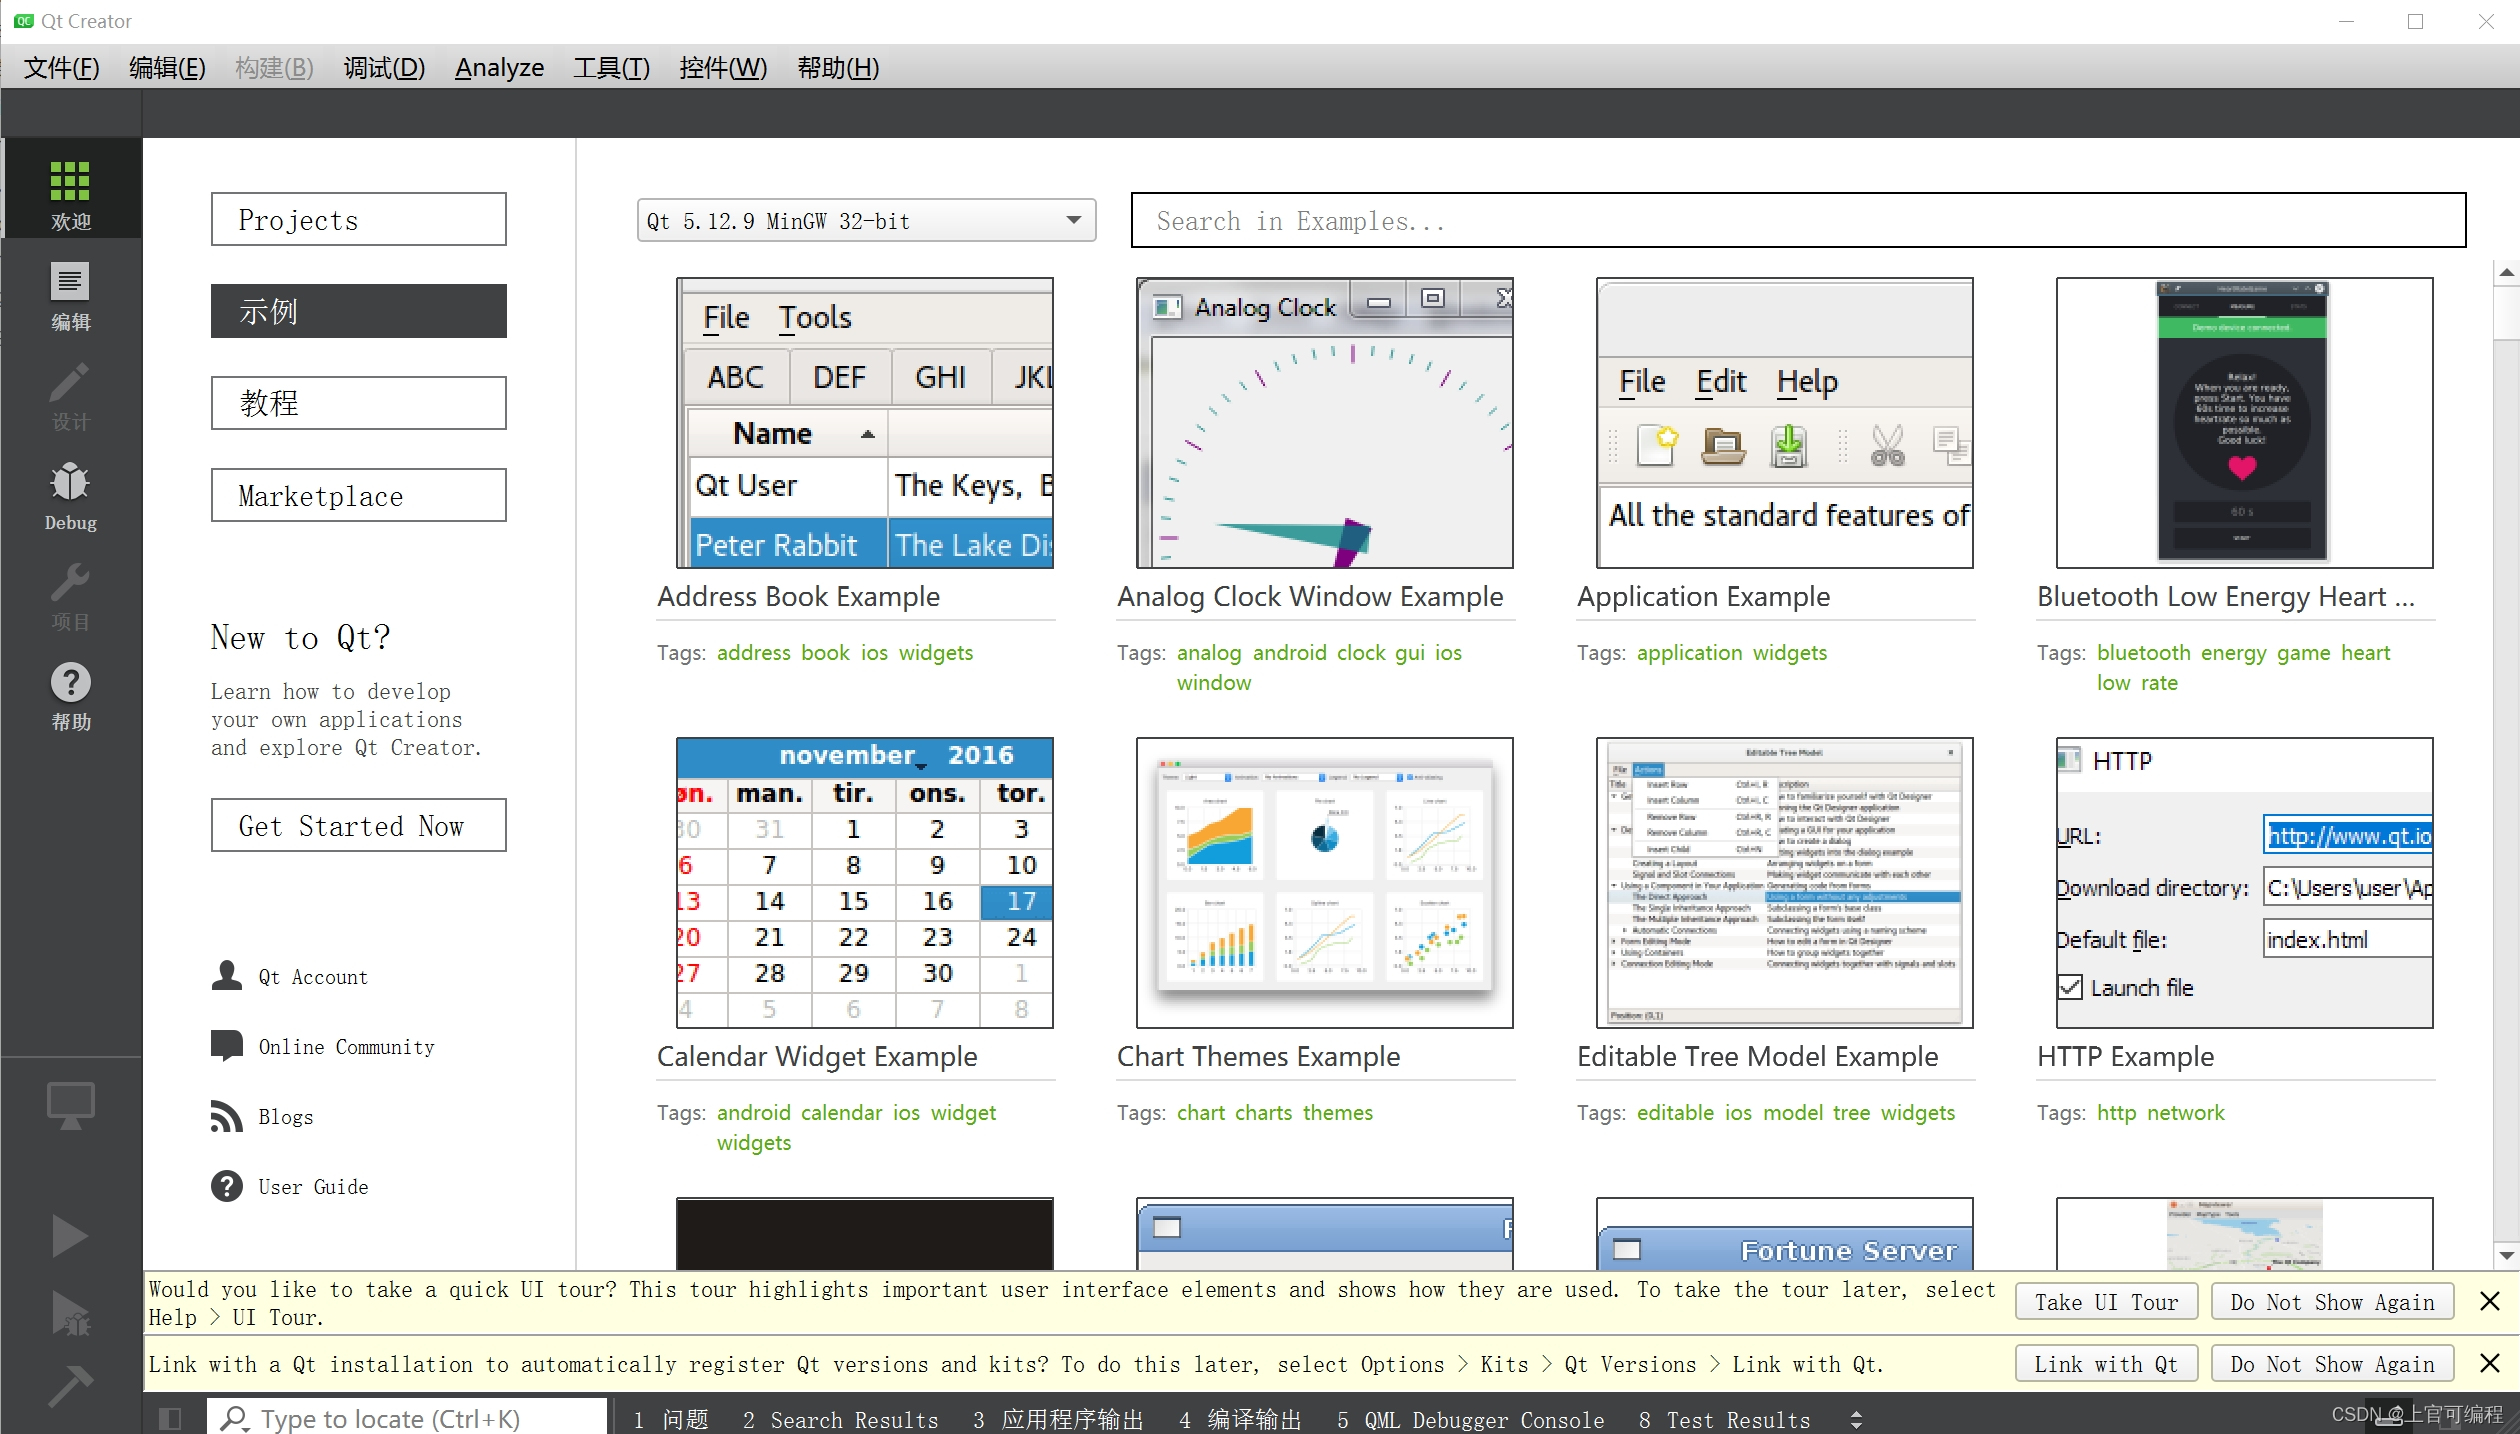The image size is (2520, 1434).
Task: Open the Analyze menu
Action: (x=499, y=67)
